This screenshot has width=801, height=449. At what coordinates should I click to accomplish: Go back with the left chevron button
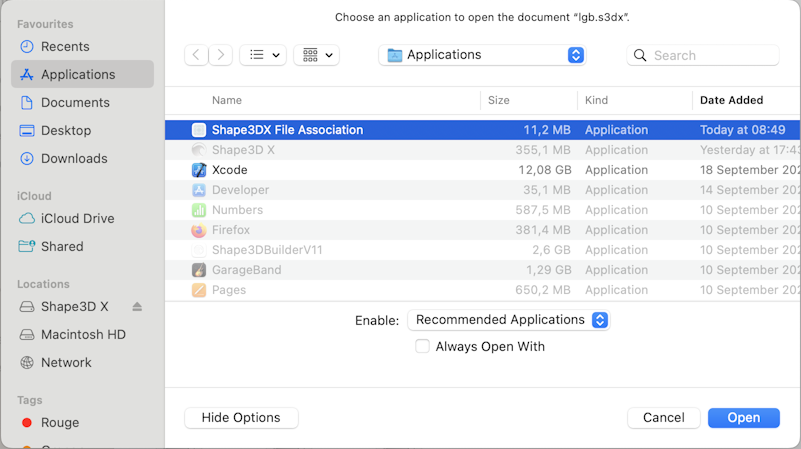(196, 55)
